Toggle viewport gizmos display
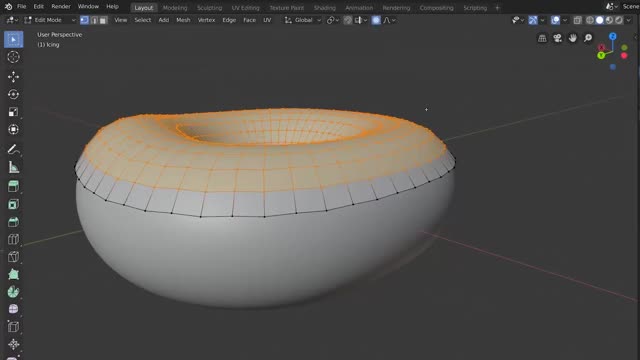The image size is (640, 360). [x=533, y=20]
